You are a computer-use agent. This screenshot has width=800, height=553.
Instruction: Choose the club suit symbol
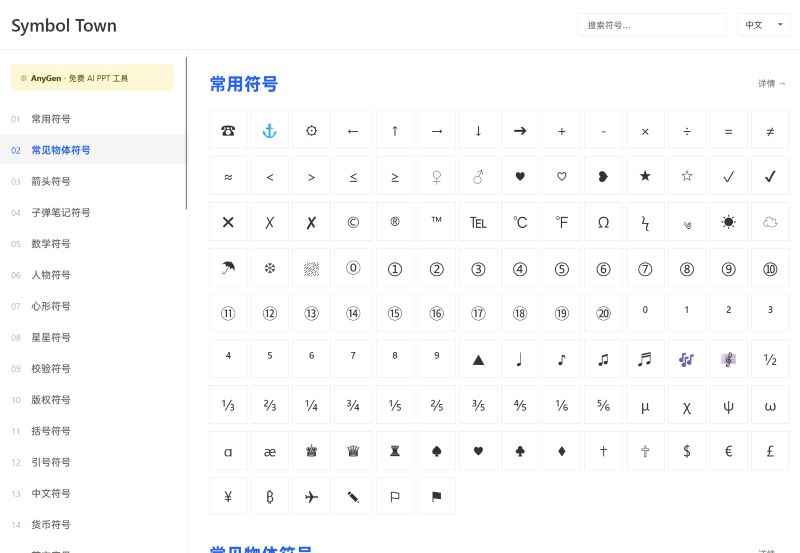(x=520, y=451)
